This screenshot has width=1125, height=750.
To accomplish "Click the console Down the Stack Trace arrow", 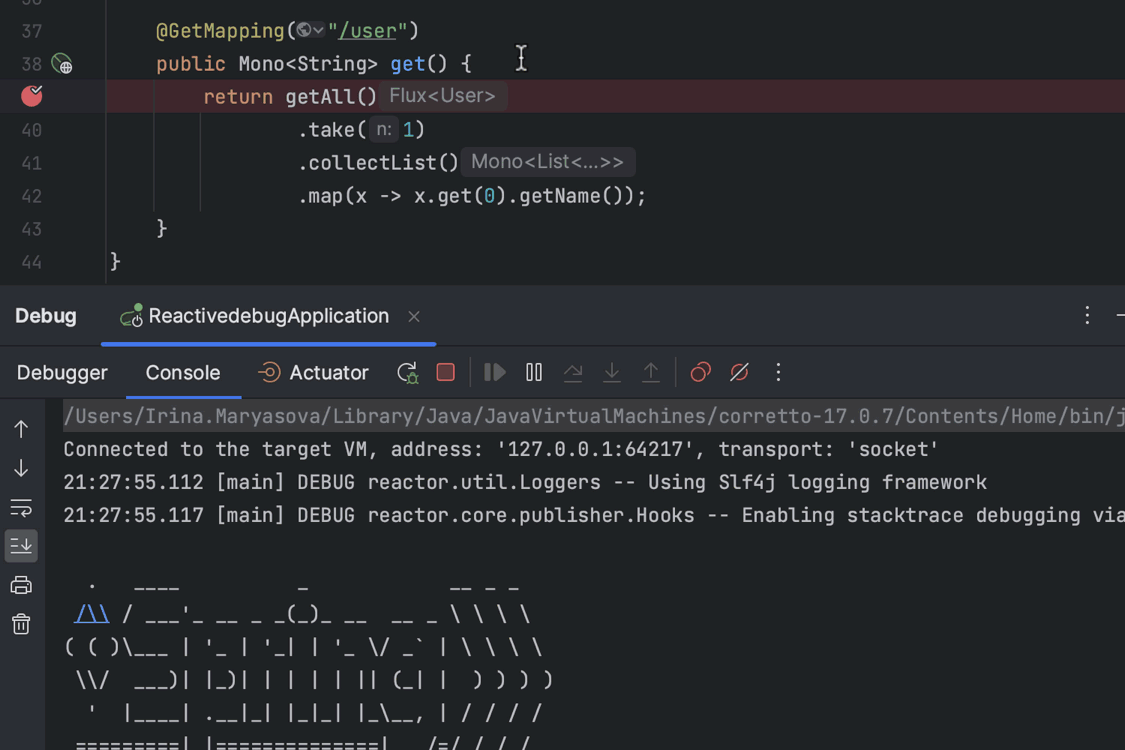I will pos(21,468).
